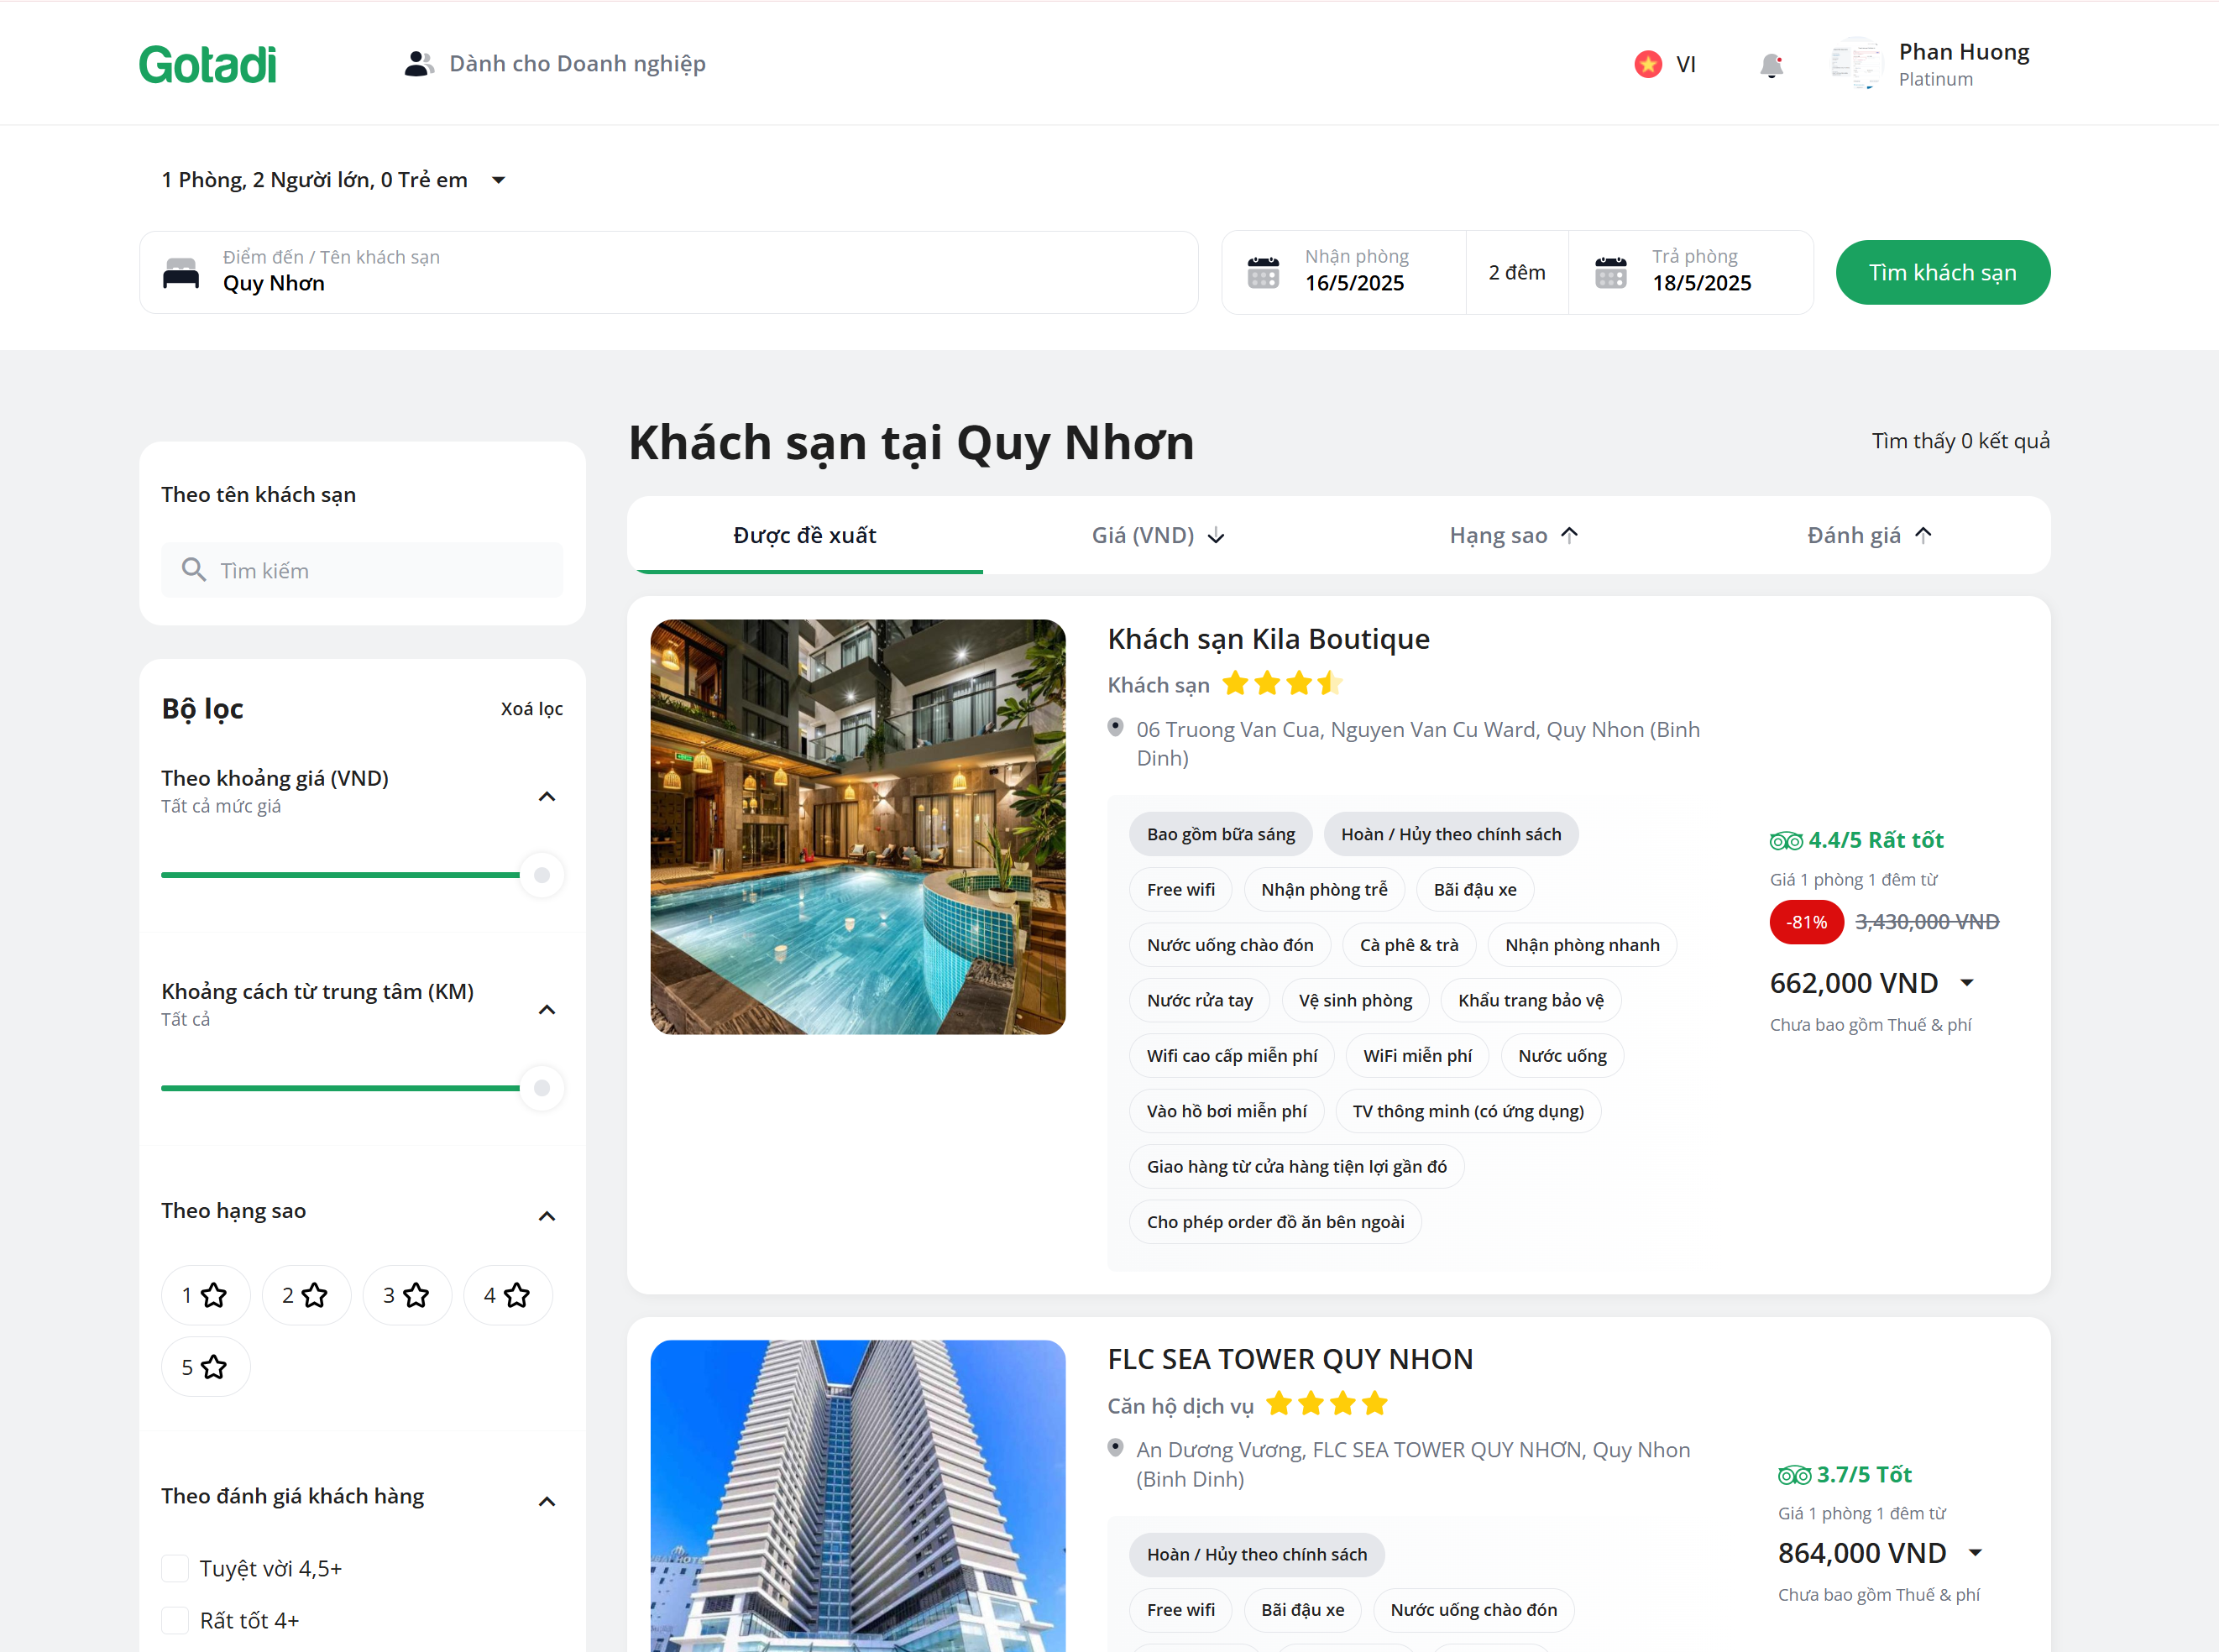Collapse the Theo khoảng giá filter section
This screenshot has height=1652, width=2219.
pyautogui.click(x=546, y=797)
